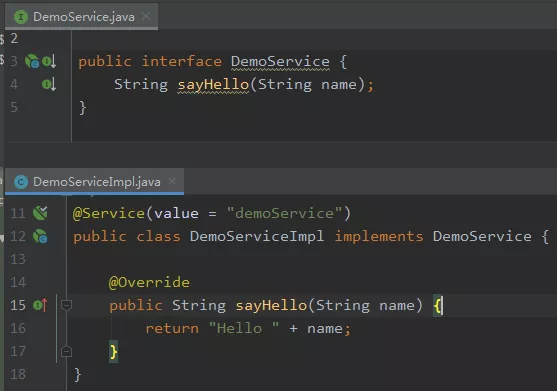The image size is (557, 391).
Task: Click the return keyword on line 16
Action: 172,328
